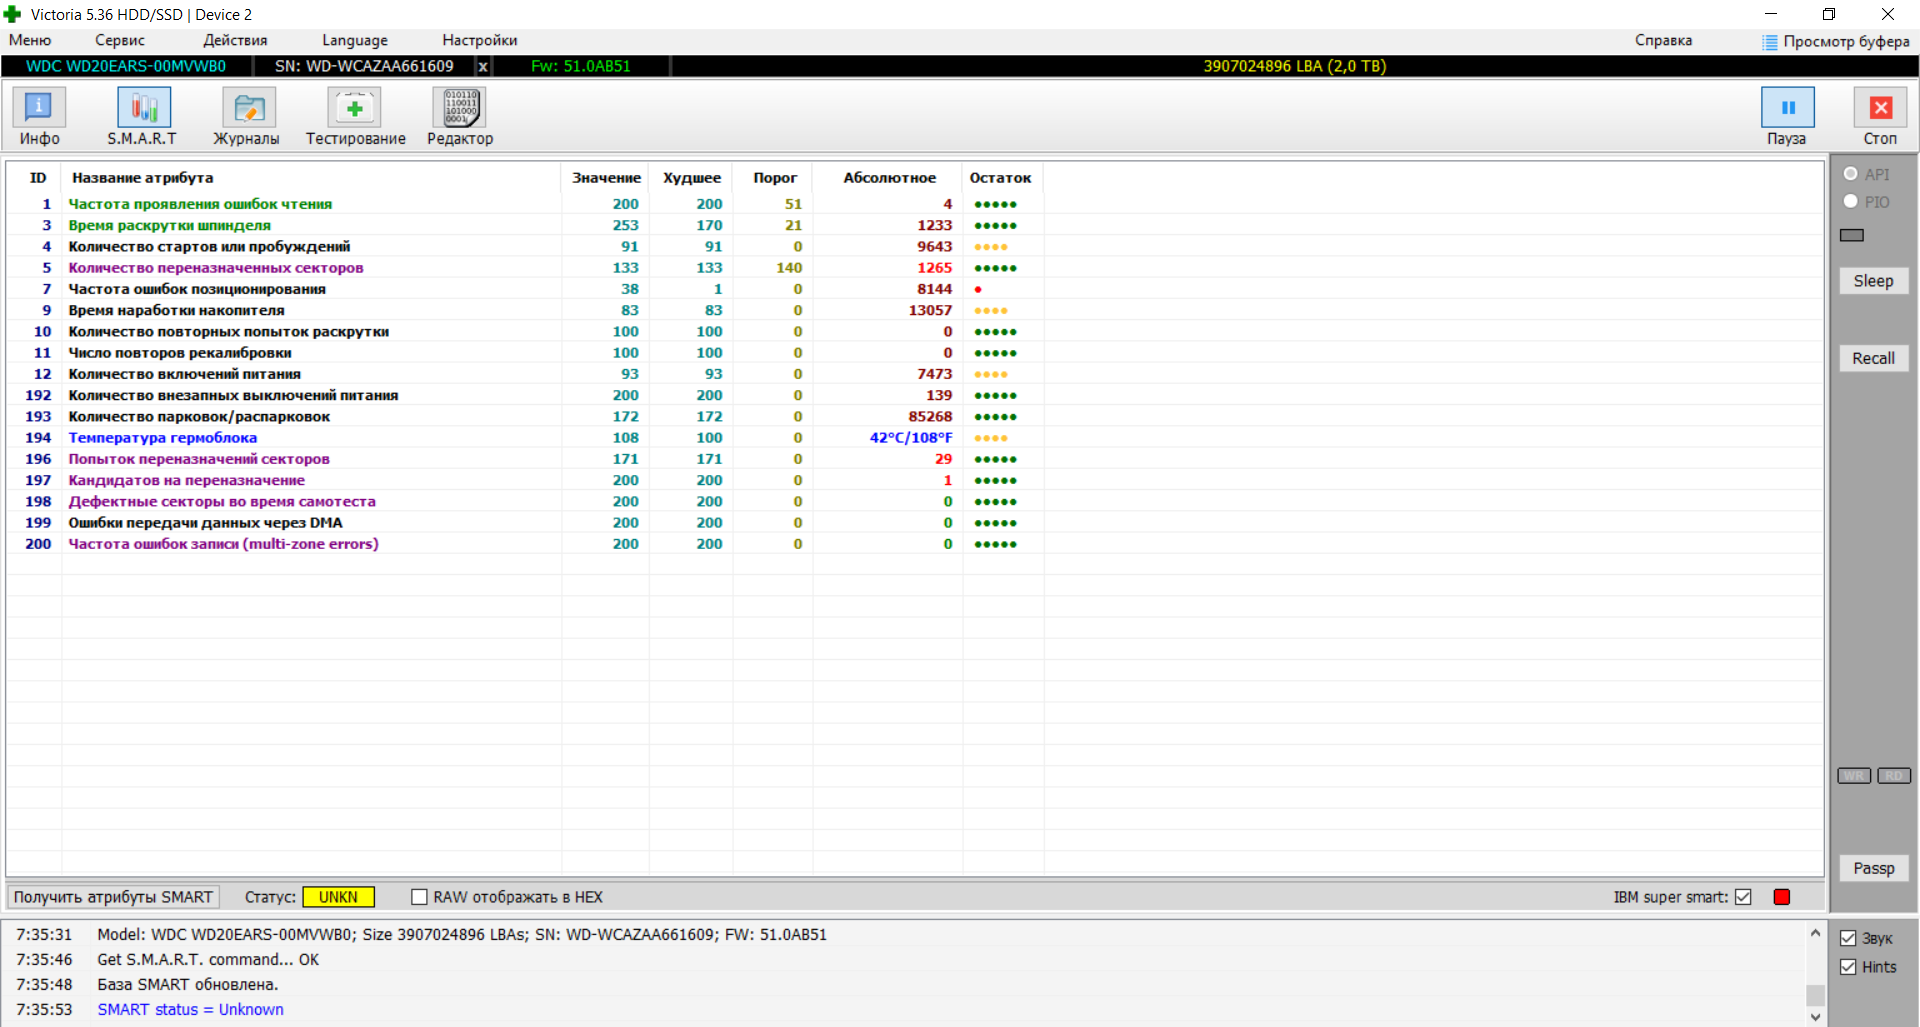Open the Info panel icon
This screenshot has height=1027, width=1920.
tap(39, 108)
